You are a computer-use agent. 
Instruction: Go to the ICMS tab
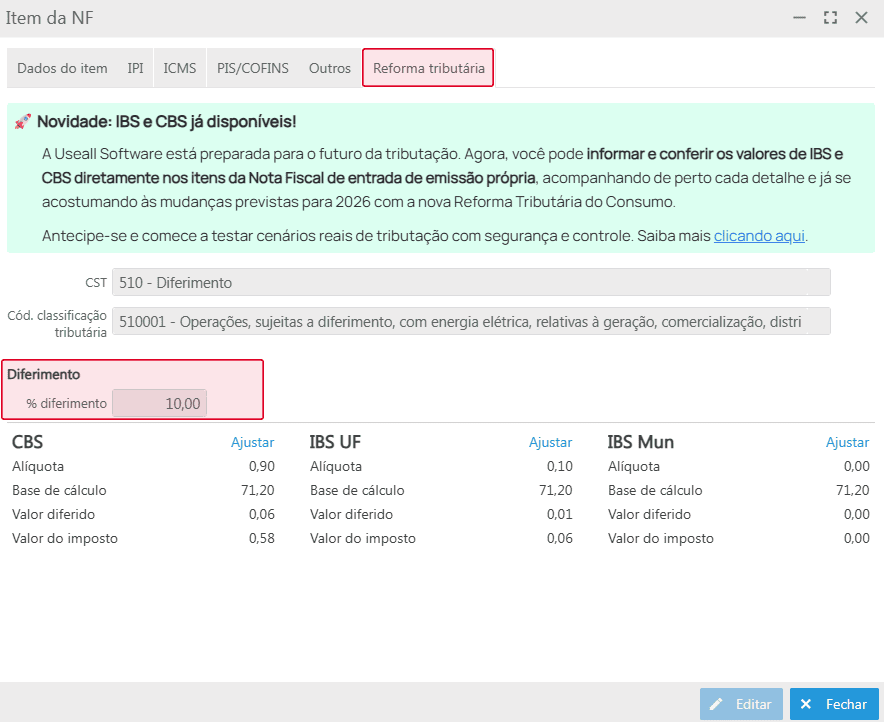coord(180,68)
